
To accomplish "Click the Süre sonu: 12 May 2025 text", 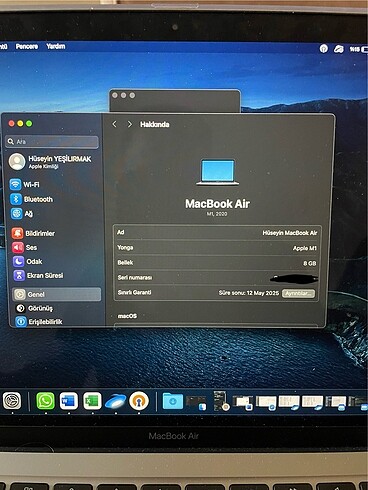I will (x=249, y=293).
